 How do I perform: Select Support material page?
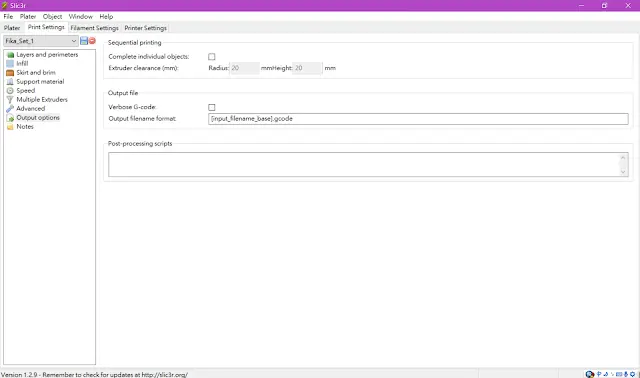[40, 82]
